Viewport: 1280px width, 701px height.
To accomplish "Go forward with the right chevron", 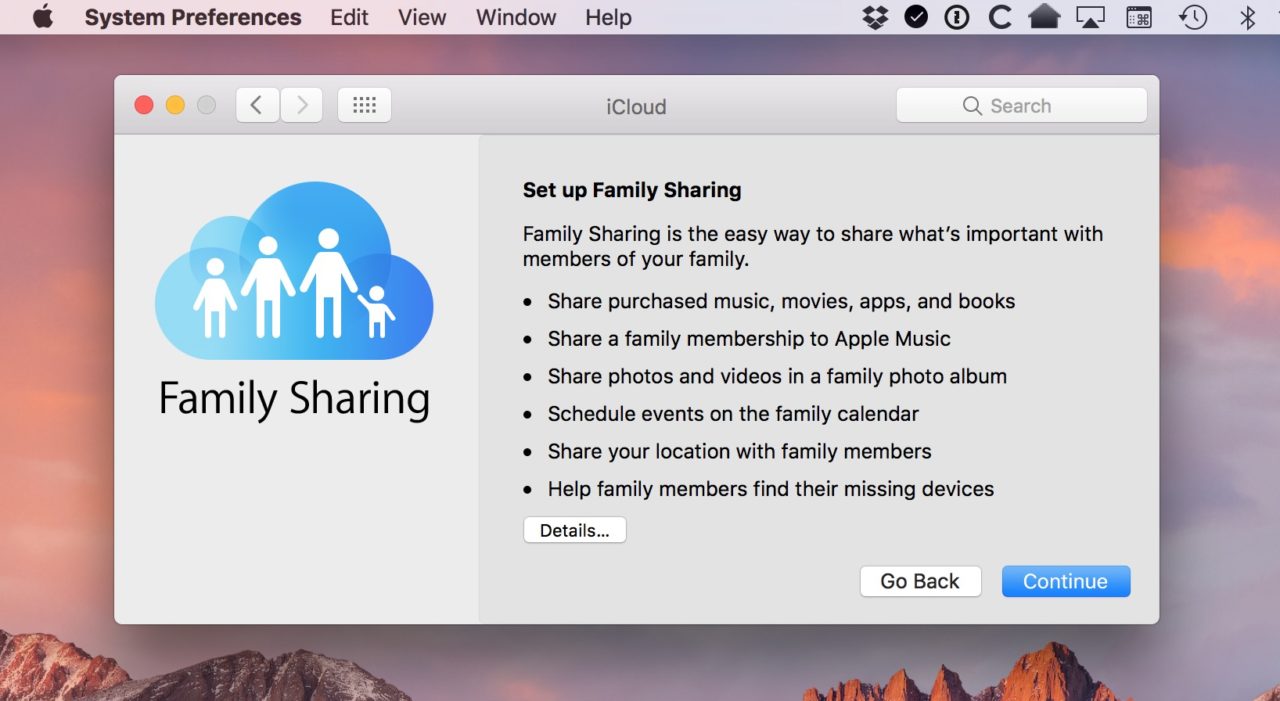I will [301, 105].
